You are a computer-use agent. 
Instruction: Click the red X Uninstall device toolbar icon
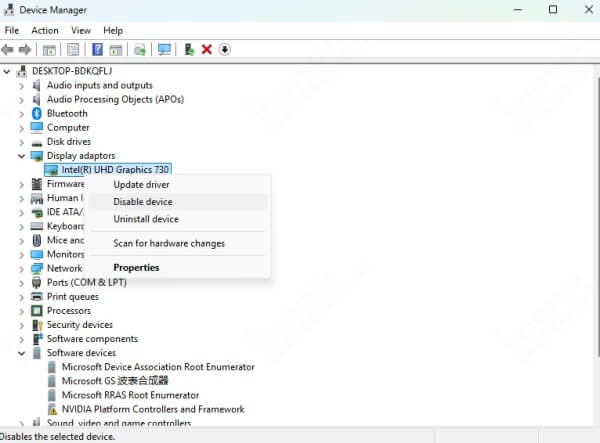click(207, 49)
